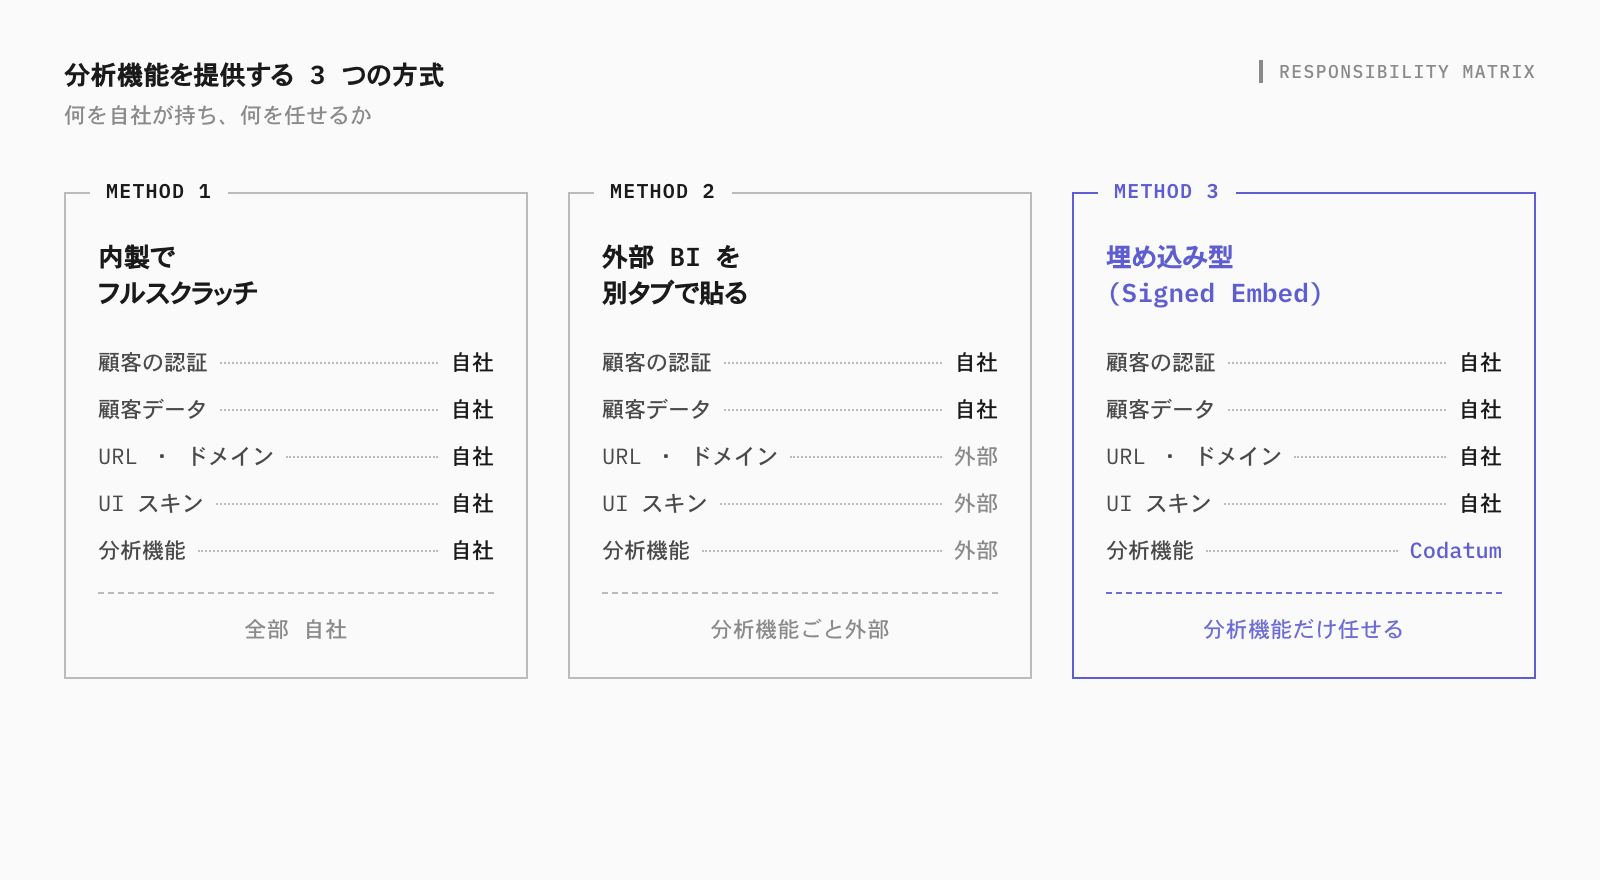Click 顧客データ in the Method 3 card
Image resolution: width=1600 pixels, height=880 pixels.
[x=1161, y=409]
